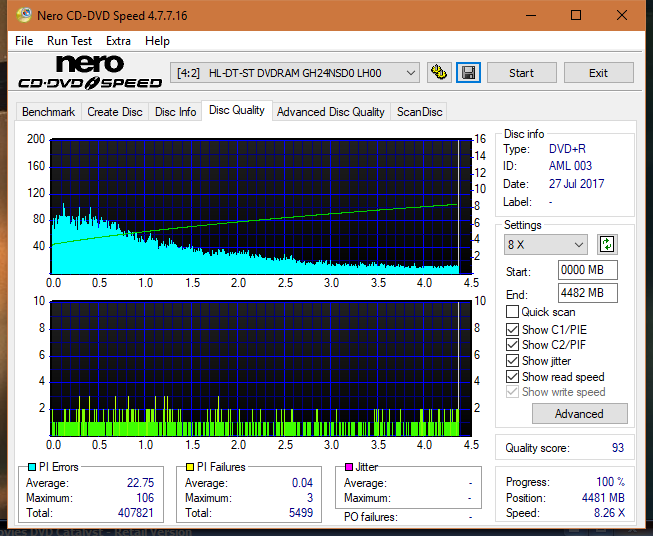This screenshot has height=536, width=653.
Task: Open the Run Test menu
Action: click(x=69, y=41)
